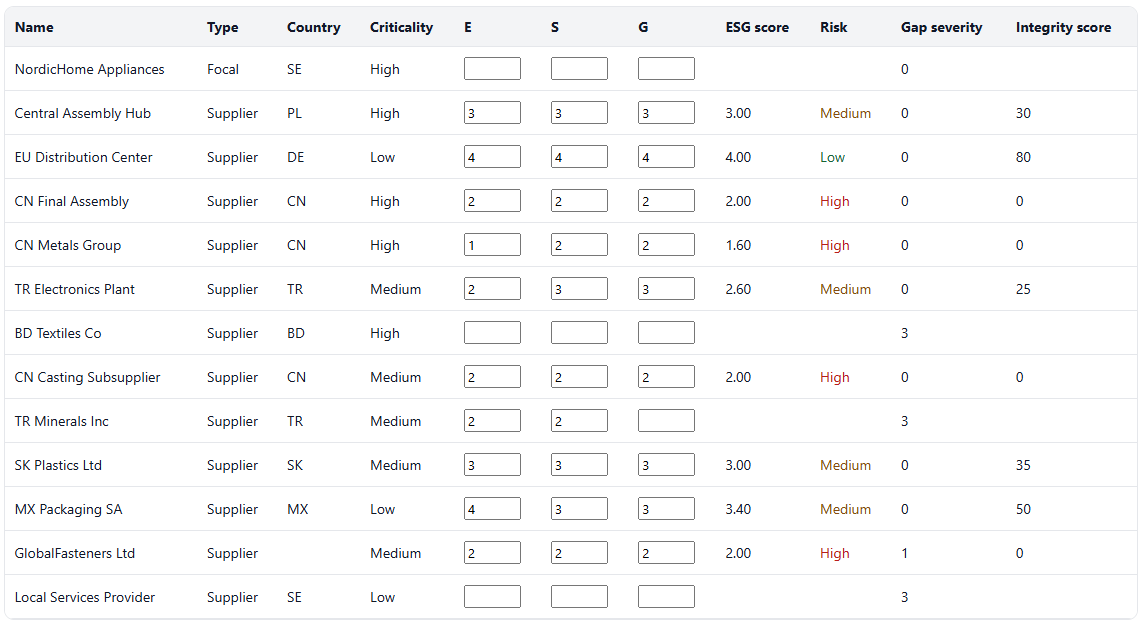Click the E score input for NordicHome Appliances
The width and height of the screenshot is (1142, 626).
click(x=492, y=68)
